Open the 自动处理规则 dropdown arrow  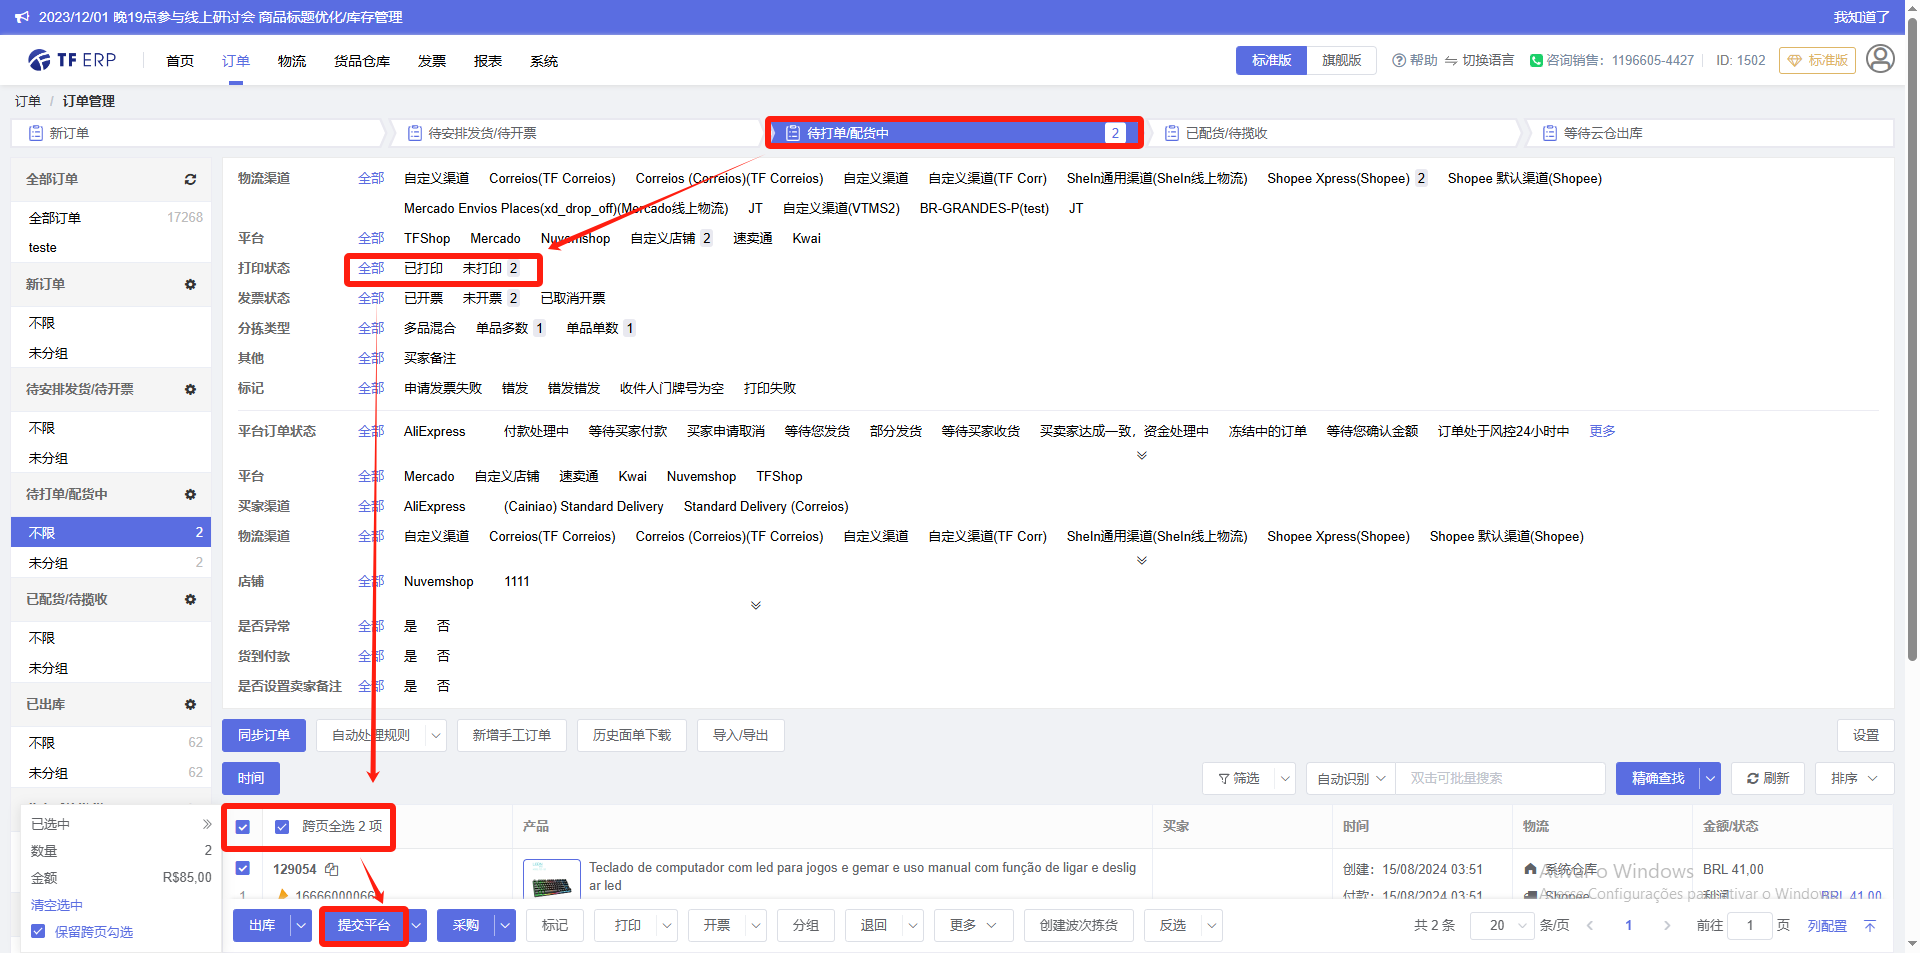[435, 735]
